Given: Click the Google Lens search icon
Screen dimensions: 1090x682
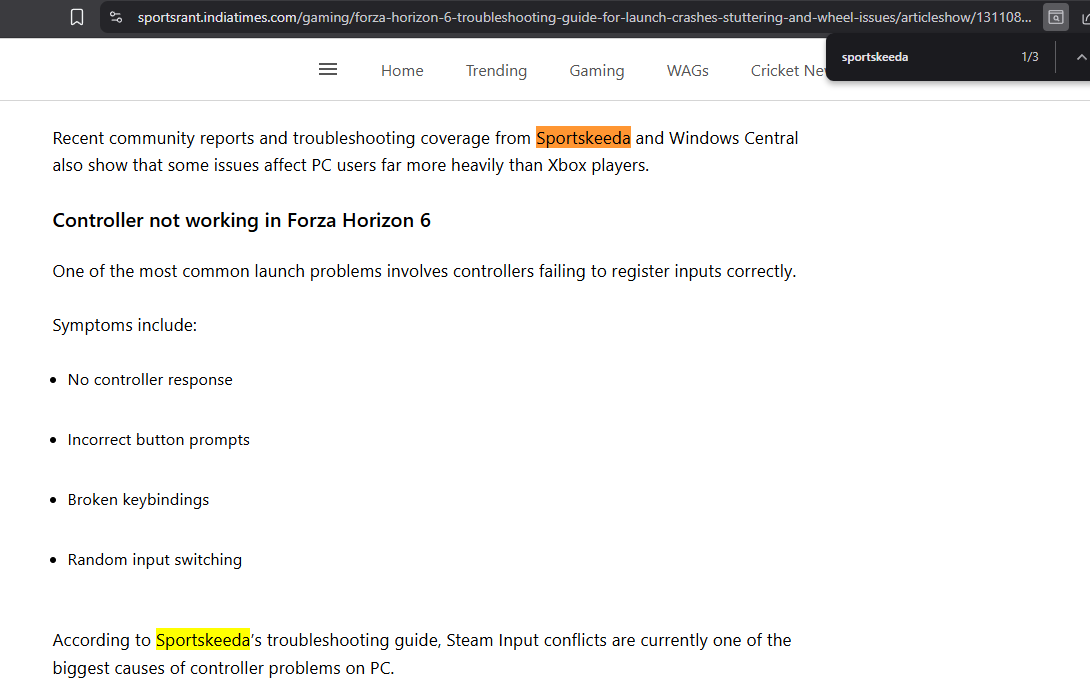Looking at the screenshot, I should (1055, 17).
